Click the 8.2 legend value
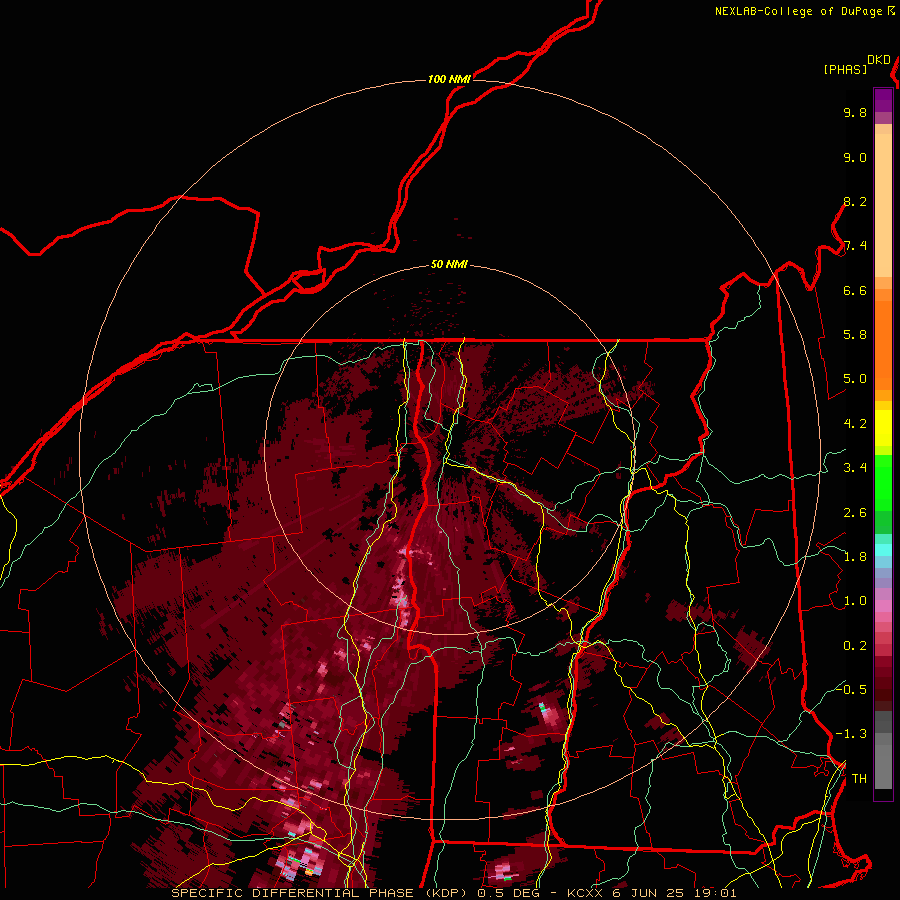900x900 pixels. point(855,201)
